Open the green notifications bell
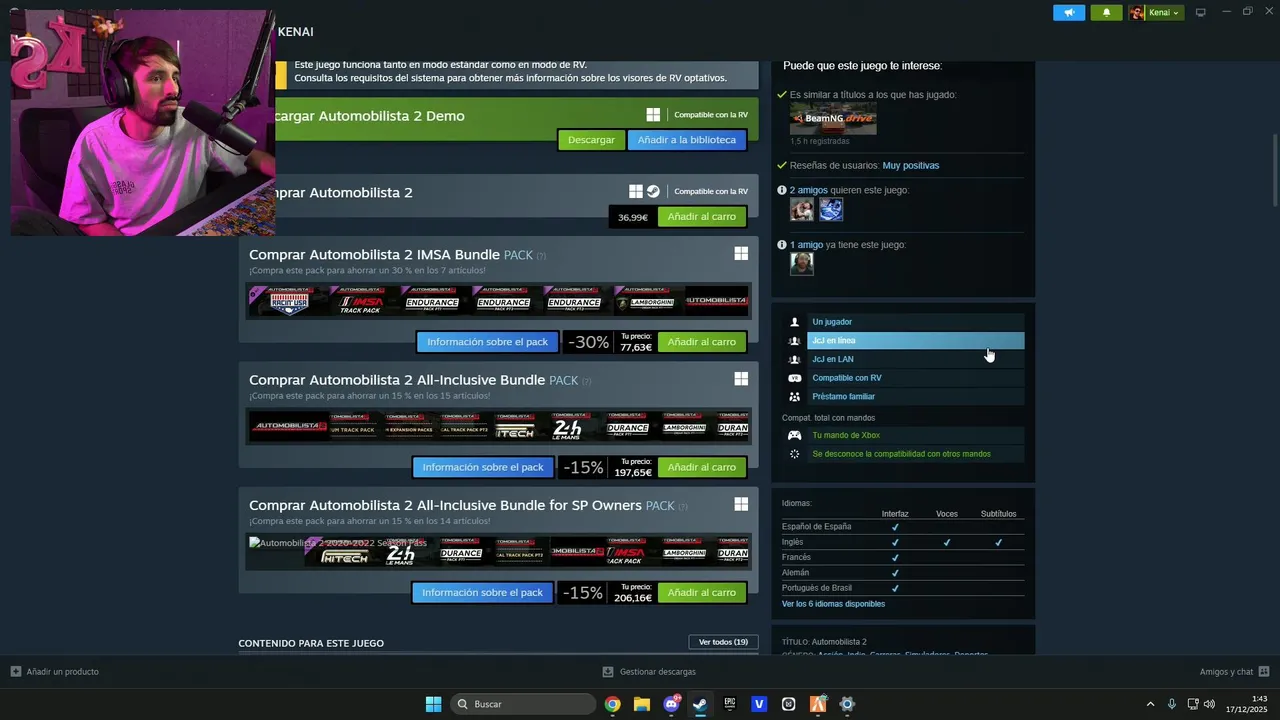The height and width of the screenshot is (720, 1280). point(1106,13)
